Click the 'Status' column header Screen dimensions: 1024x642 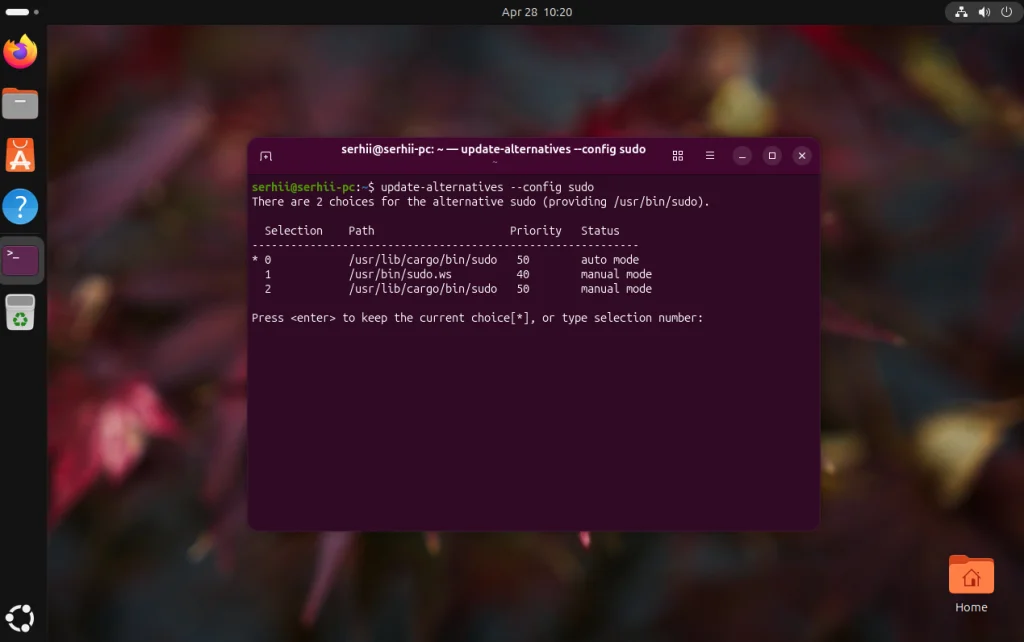(x=600, y=231)
